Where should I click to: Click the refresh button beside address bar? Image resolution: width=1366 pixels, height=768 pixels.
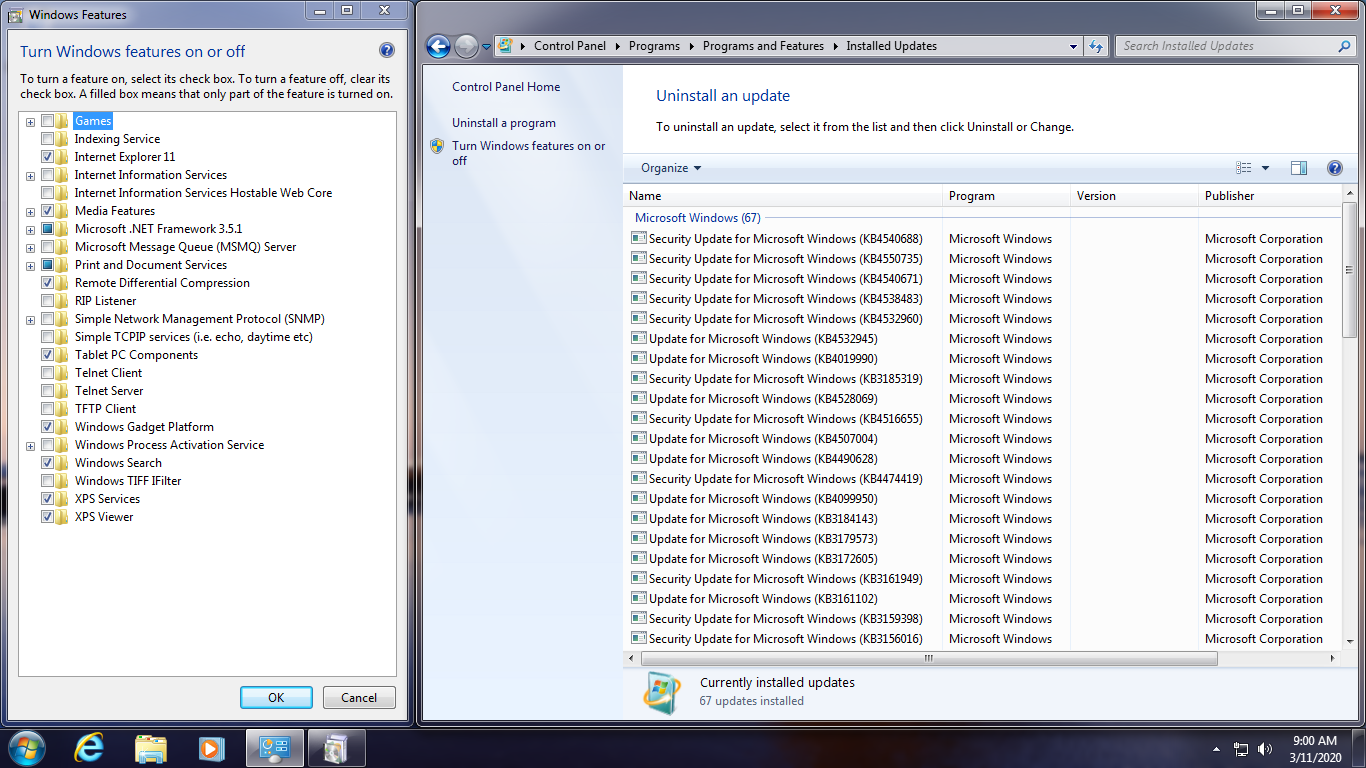tap(1096, 46)
